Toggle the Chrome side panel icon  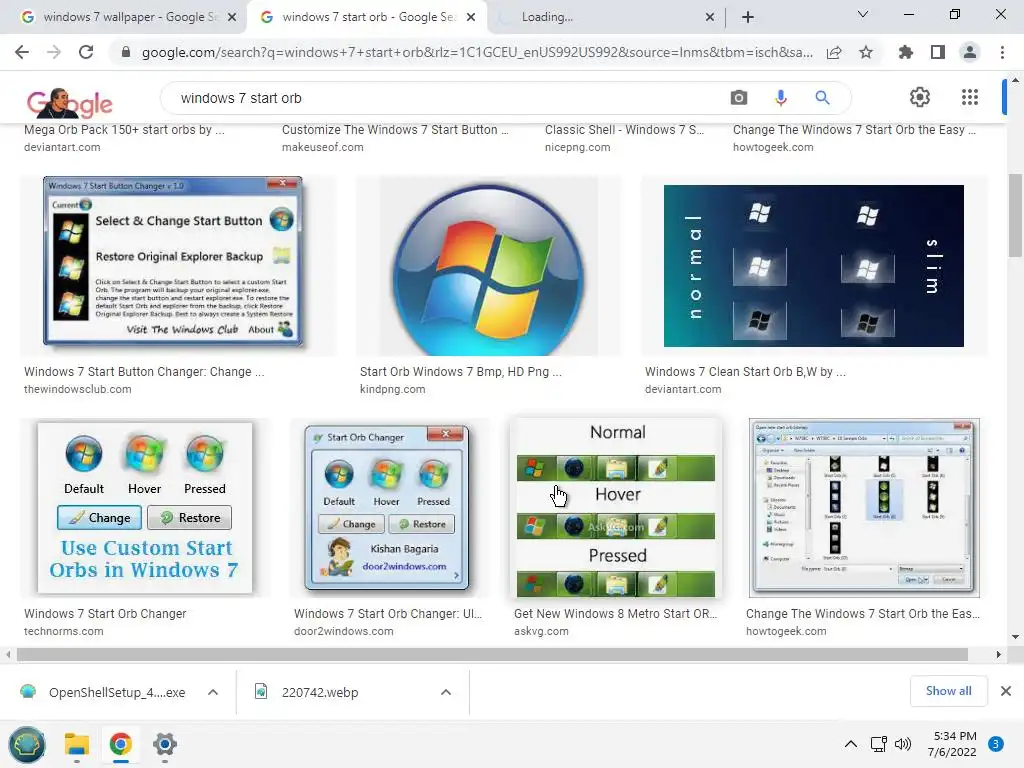point(938,52)
